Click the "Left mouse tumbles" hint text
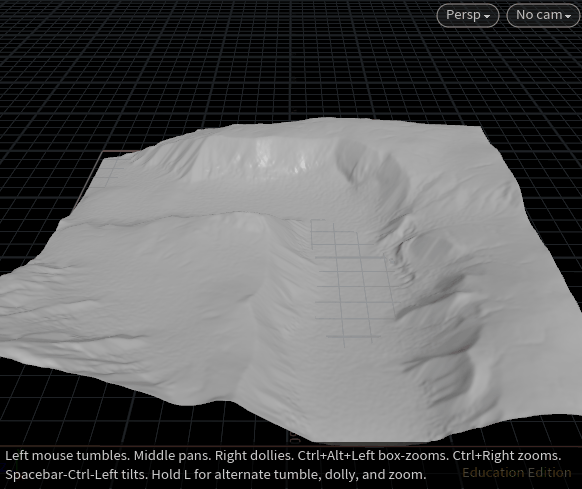 click(68, 456)
